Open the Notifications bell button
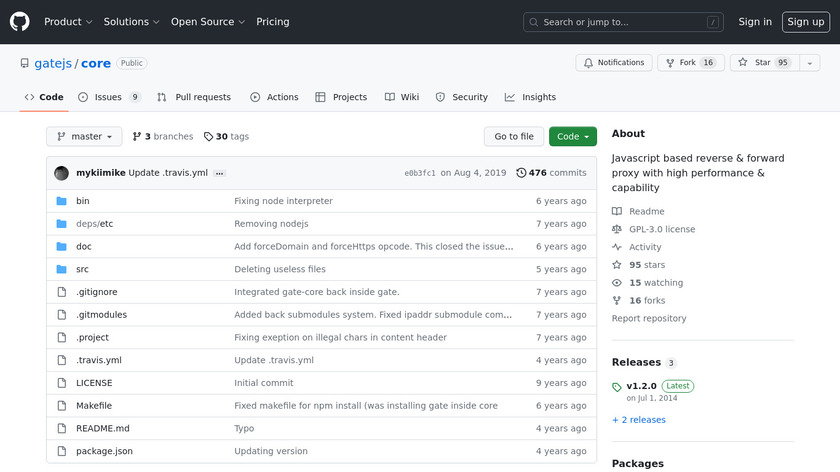This screenshot has height=472, width=840. pos(612,63)
